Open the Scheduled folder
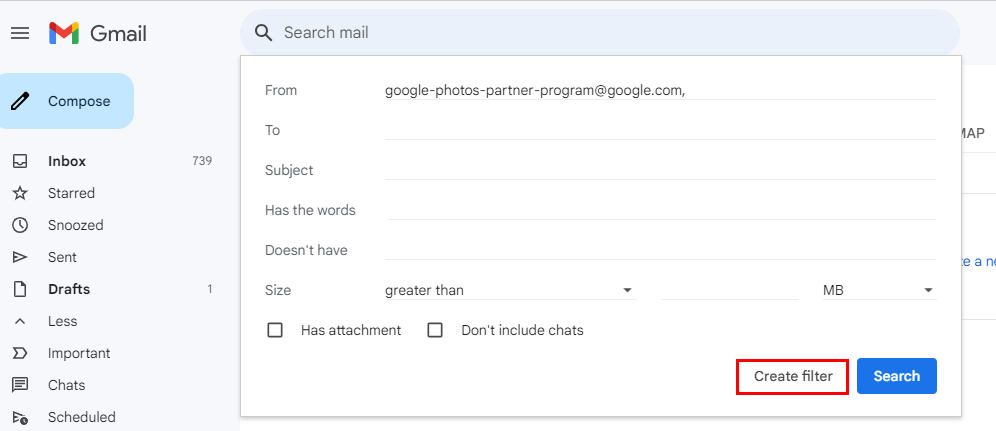Viewport: 996px width, 431px height. [81, 417]
